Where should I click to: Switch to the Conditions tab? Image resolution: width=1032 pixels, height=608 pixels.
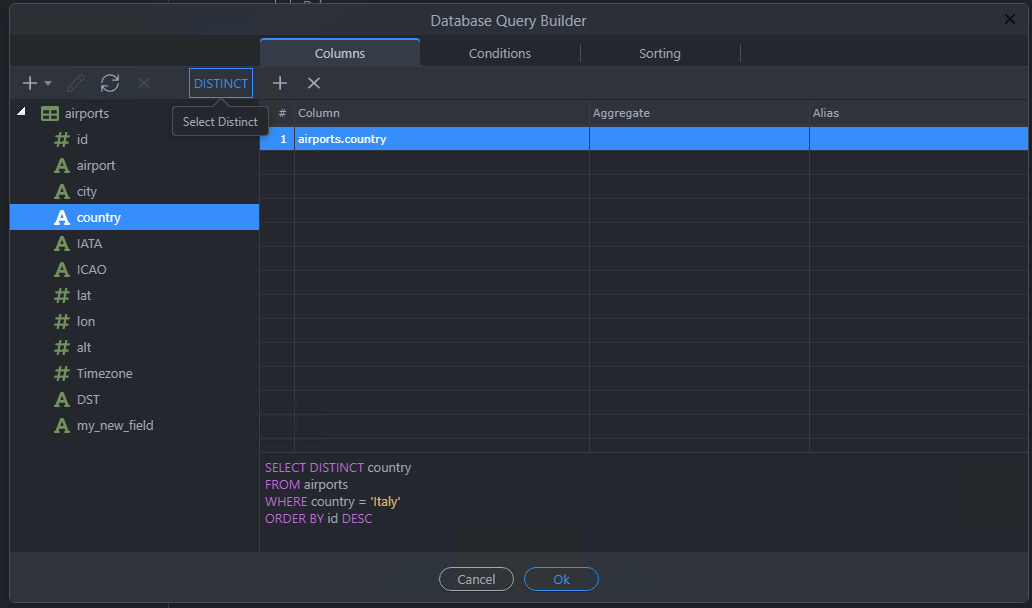tap(500, 53)
